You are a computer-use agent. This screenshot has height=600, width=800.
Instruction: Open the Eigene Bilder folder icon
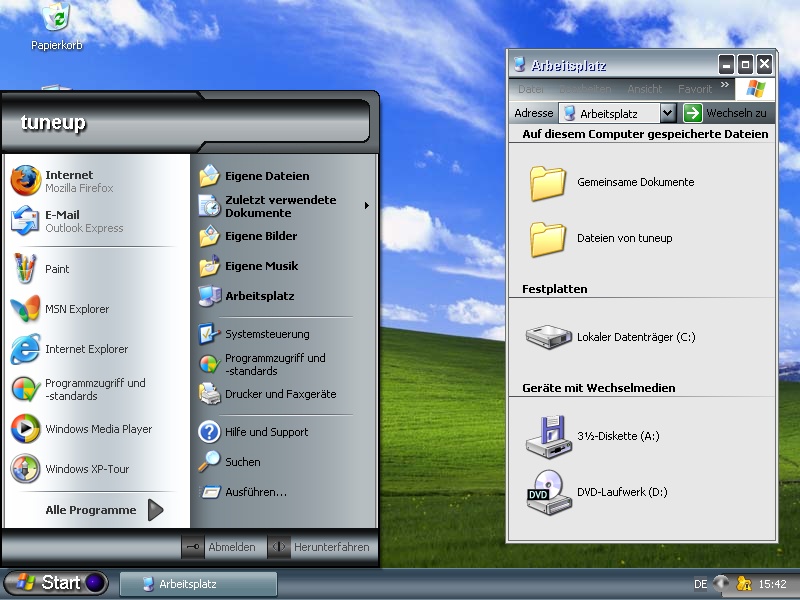coord(209,236)
